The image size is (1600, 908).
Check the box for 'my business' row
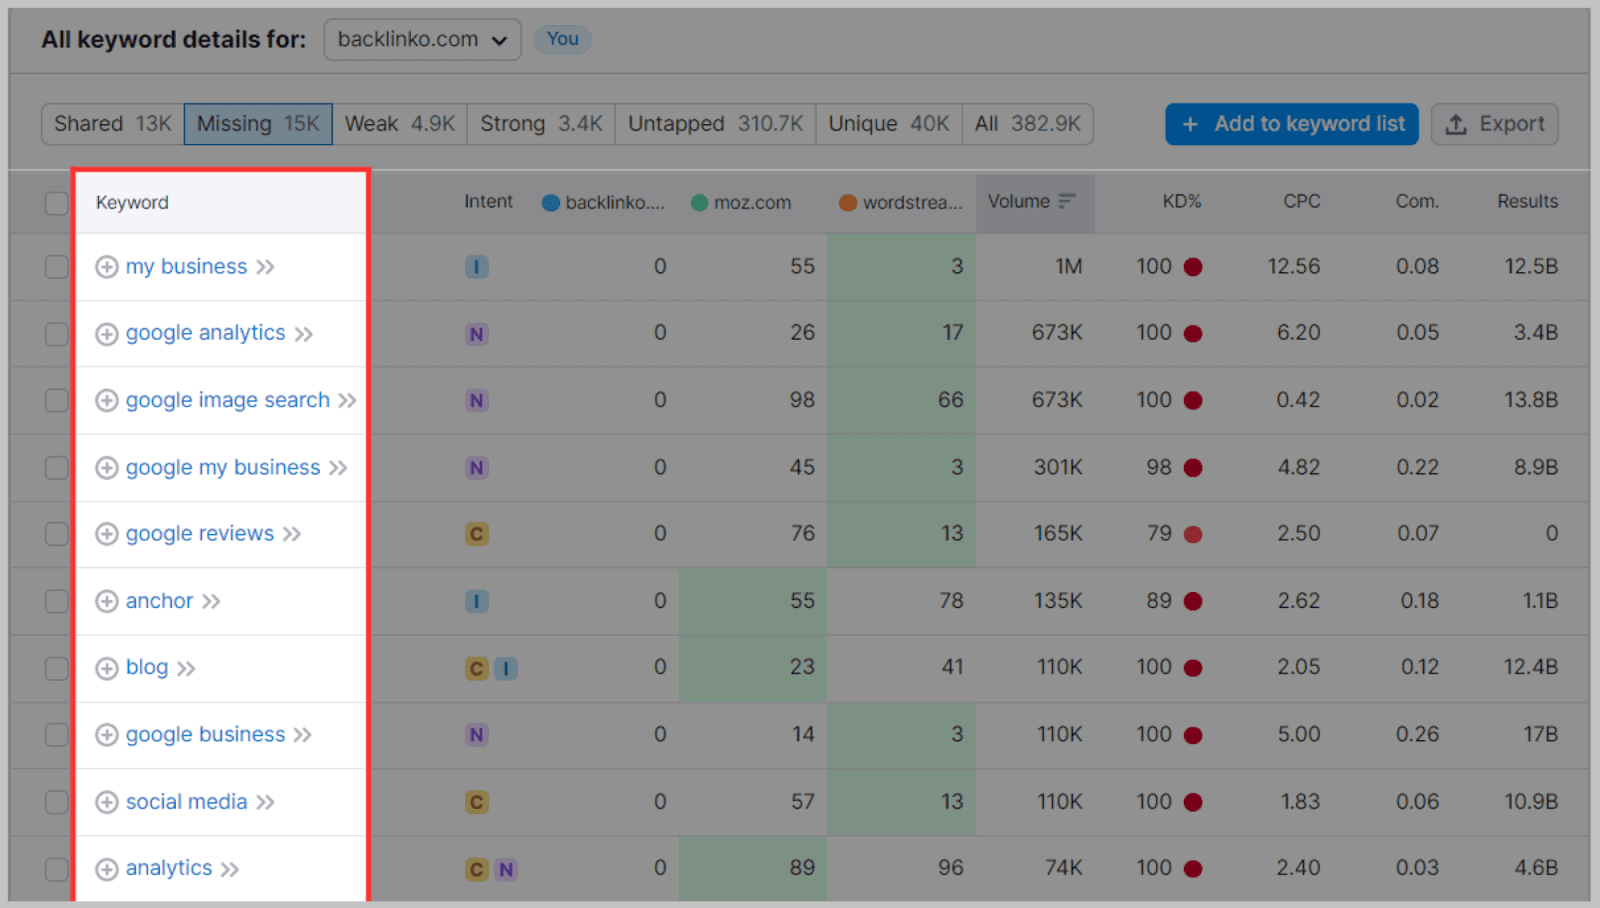[x=57, y=267]
